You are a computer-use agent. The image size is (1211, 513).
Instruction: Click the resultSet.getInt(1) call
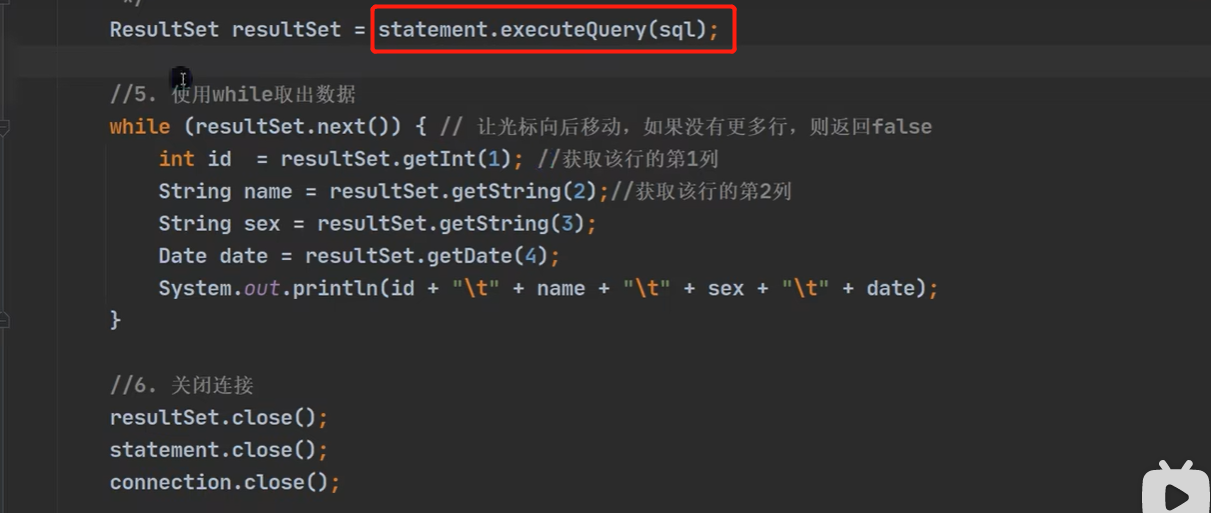[x=395, y=159]
